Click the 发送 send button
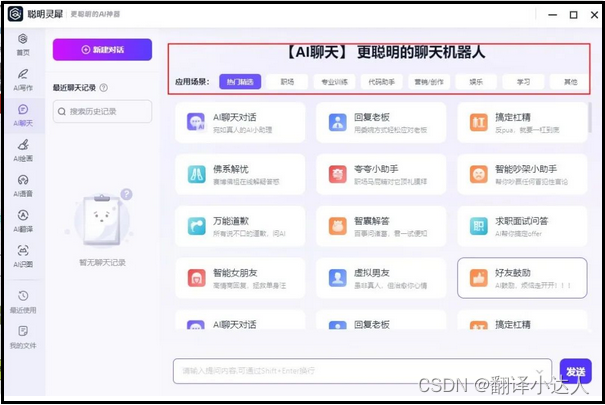Viewport: 605px width, 405px height. tap(575, 371)
